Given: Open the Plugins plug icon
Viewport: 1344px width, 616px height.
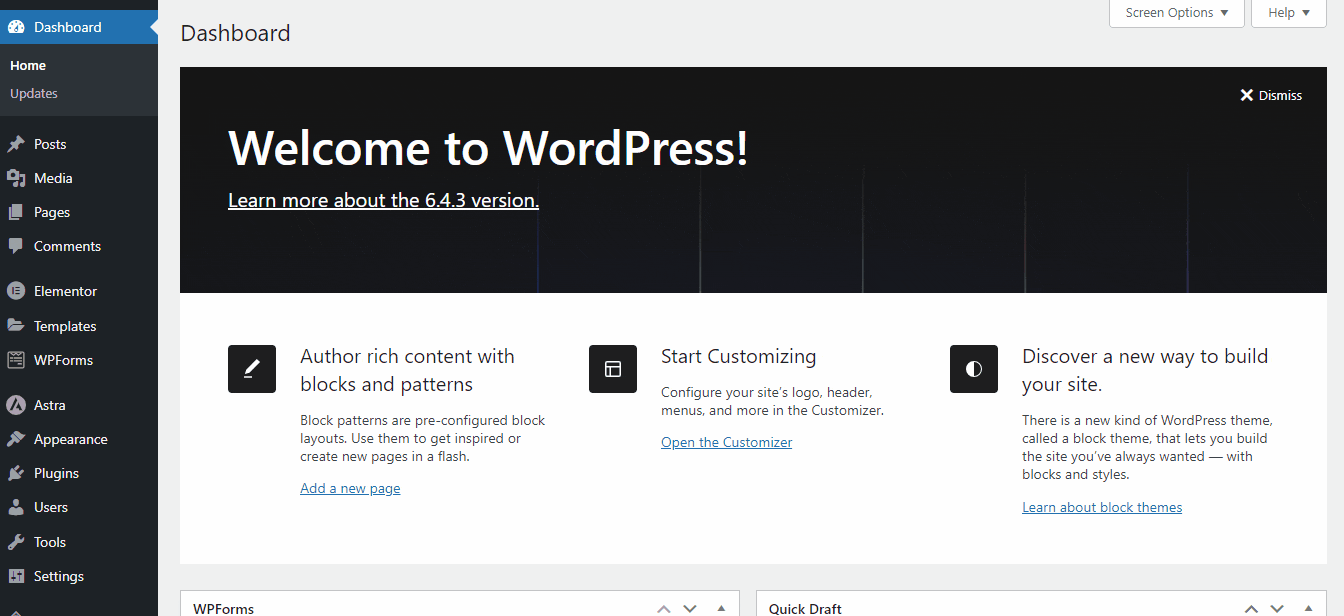Looking at the screenshot, I should (18, 472).
